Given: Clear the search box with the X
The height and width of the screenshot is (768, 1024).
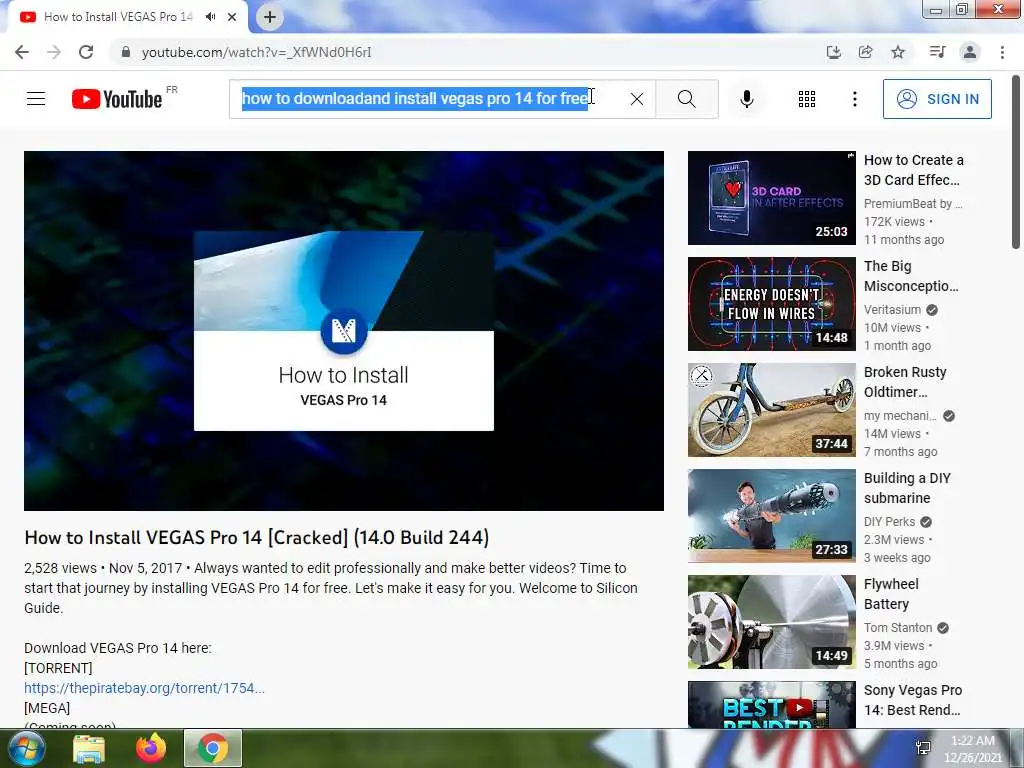Looking at the screenshot, I should (x=637, y=99).
